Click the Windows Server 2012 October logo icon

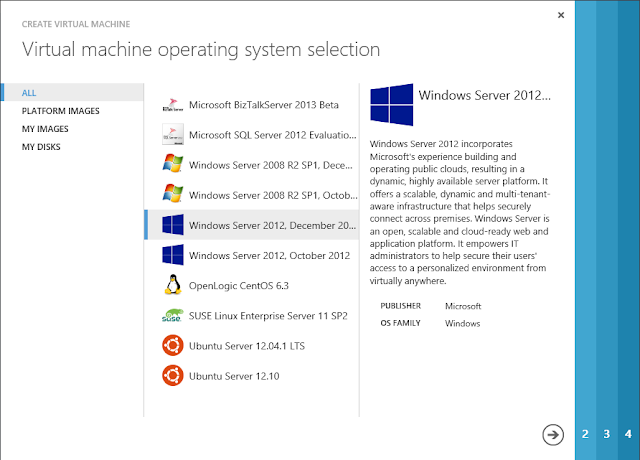coord(173,255)
